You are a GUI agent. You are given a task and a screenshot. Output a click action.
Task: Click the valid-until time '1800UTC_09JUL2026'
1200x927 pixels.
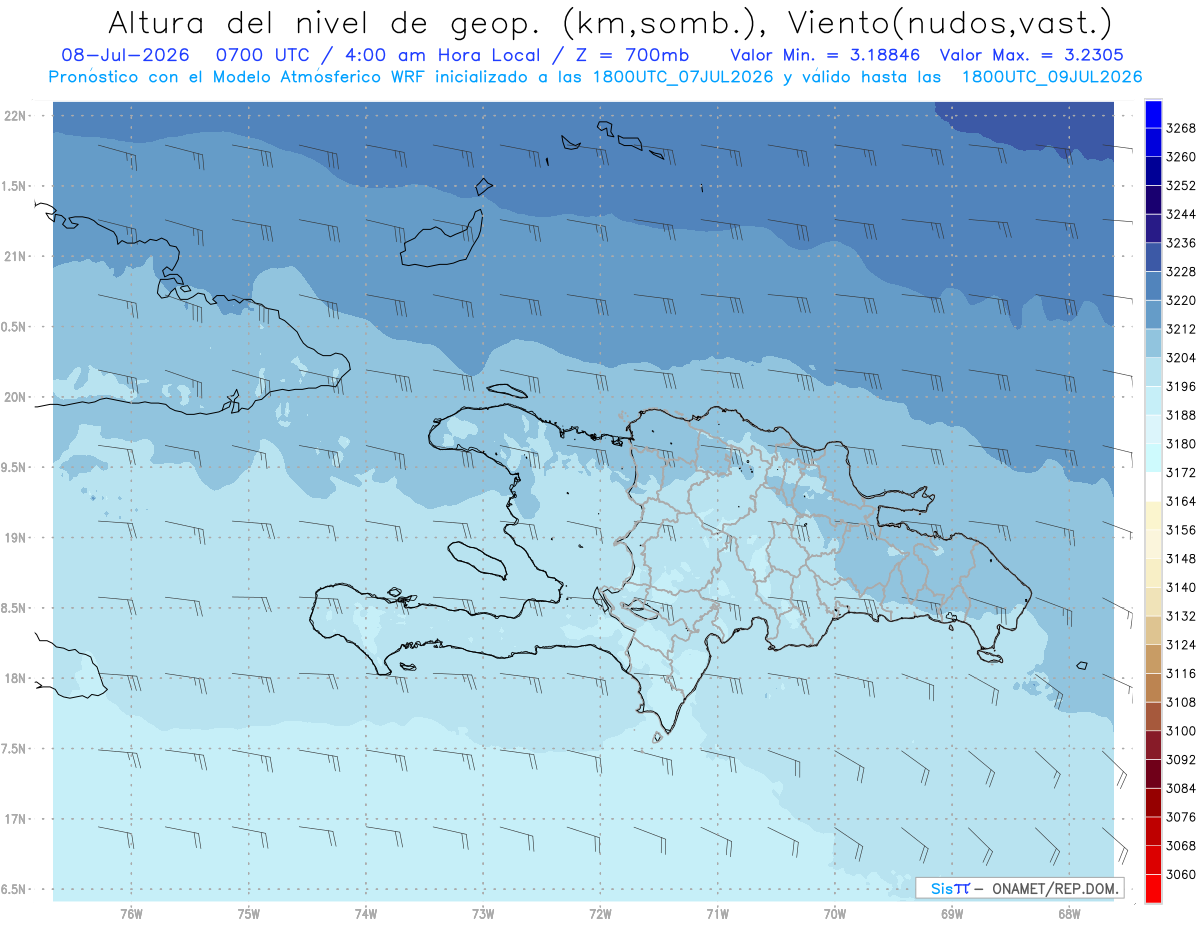(x=1051, y=77)
